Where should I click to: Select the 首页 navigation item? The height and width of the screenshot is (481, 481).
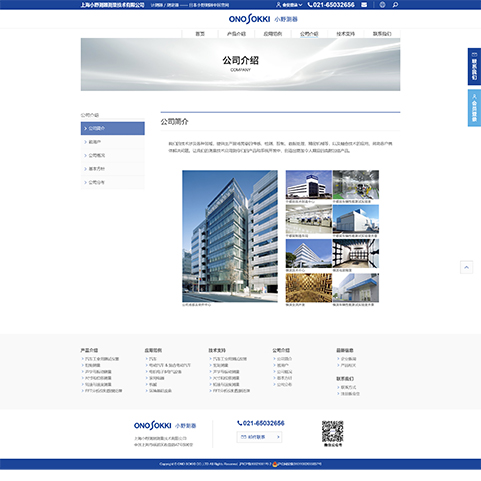[x=200, y=34]
